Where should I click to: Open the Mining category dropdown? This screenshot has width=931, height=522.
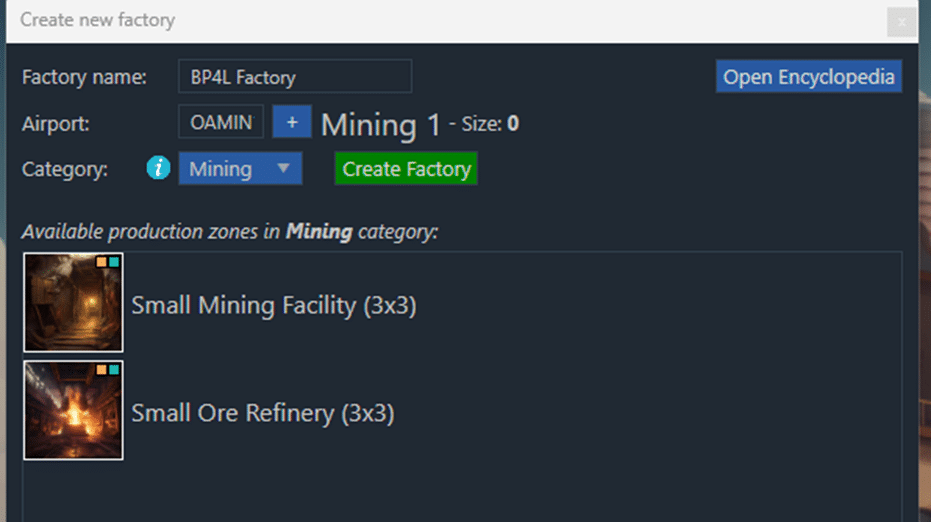click(239, 169)
